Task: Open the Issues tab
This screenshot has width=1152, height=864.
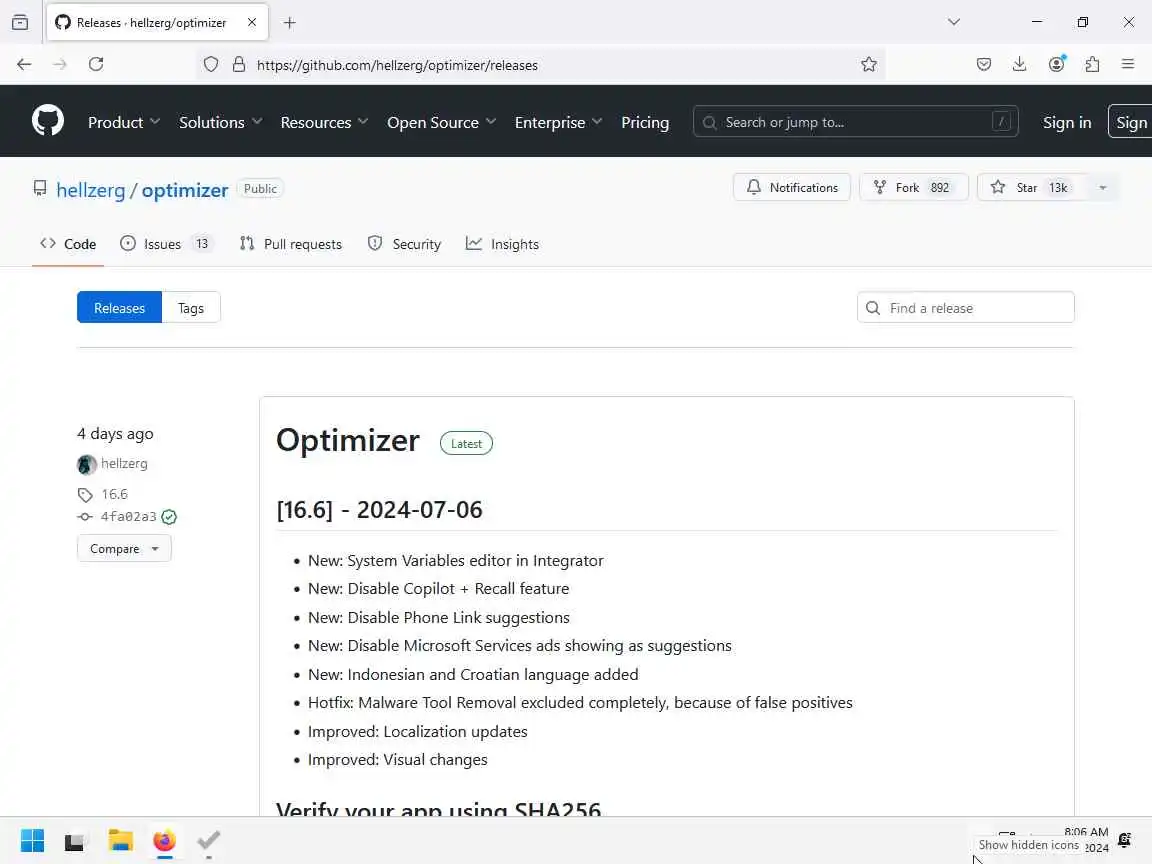Action: pyautogui.click(x=166, y=244)
